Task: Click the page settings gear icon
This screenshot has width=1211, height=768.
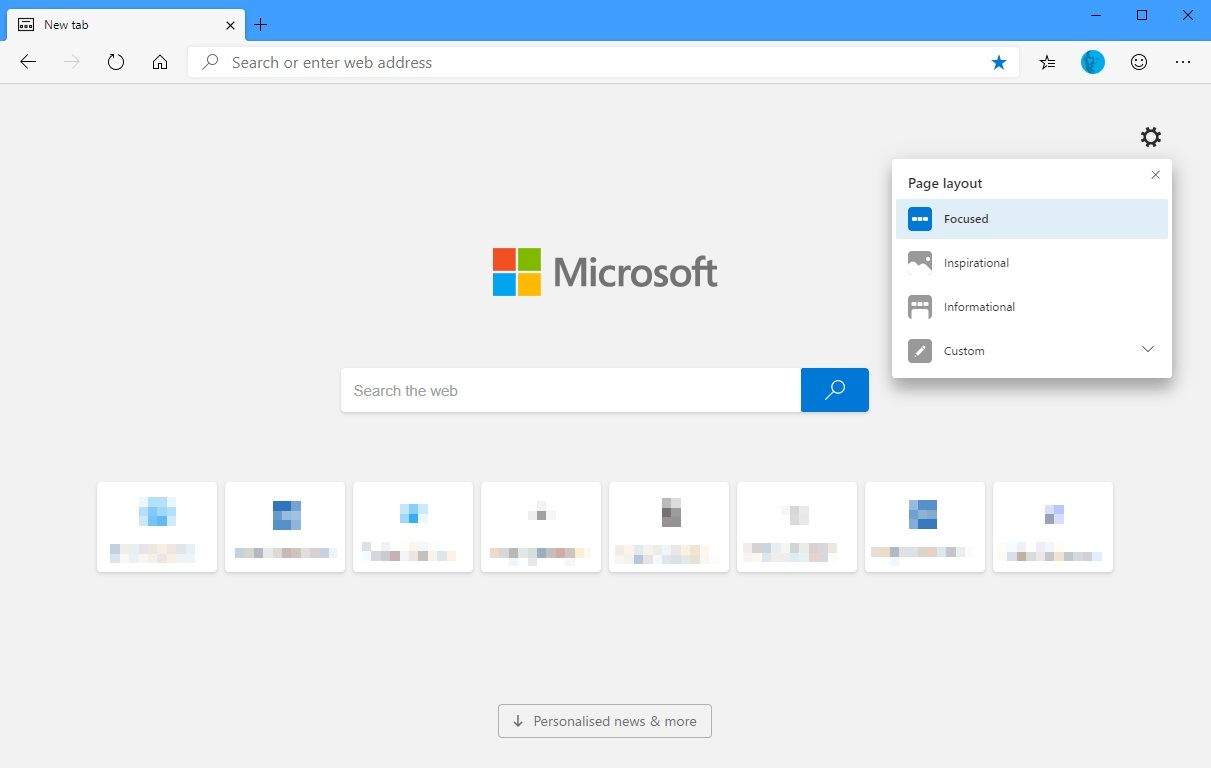Action: (1151, 137)
